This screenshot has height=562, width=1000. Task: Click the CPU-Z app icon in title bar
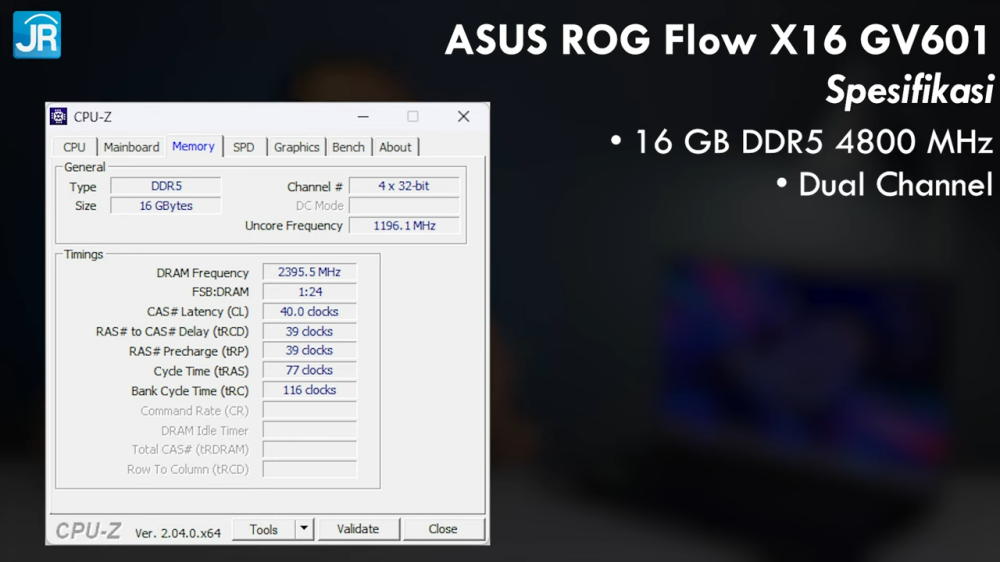coord(59,116)
